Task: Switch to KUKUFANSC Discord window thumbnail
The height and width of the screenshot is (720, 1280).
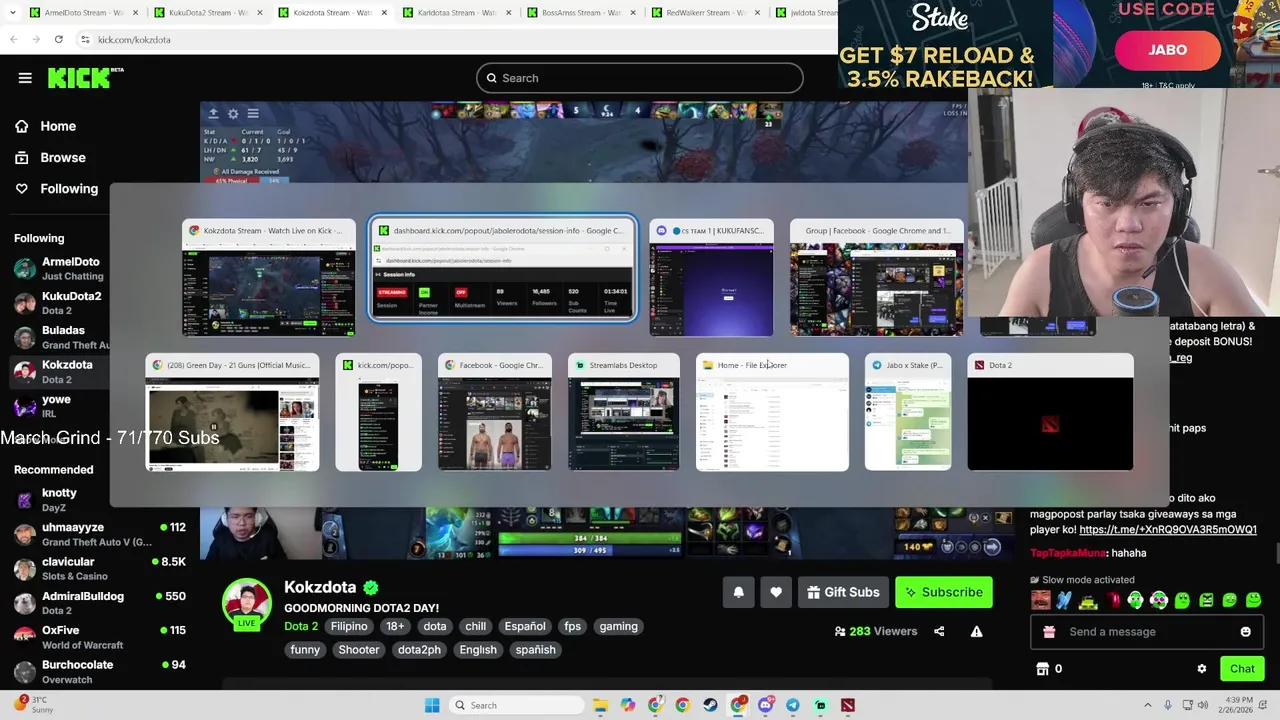Action: point(711,278)
